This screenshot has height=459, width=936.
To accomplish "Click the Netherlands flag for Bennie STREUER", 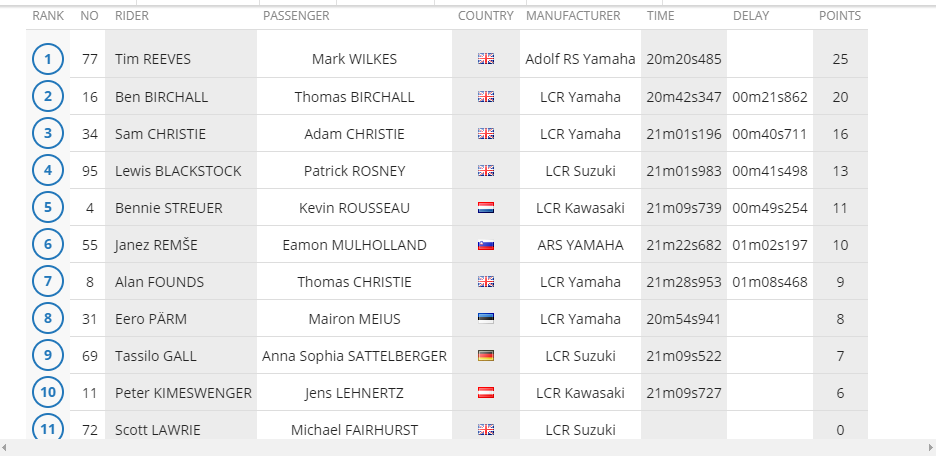I will click(486, 208).
